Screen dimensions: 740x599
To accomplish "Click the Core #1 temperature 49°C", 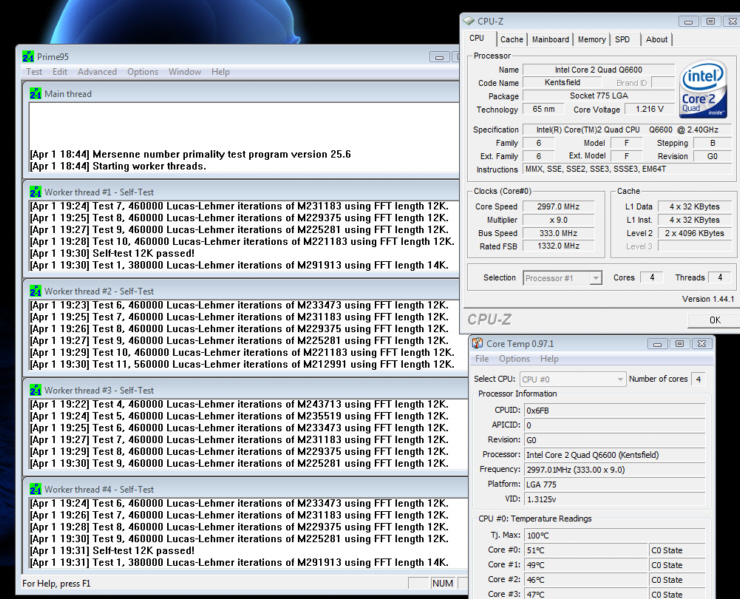I will tap(586, 565).
